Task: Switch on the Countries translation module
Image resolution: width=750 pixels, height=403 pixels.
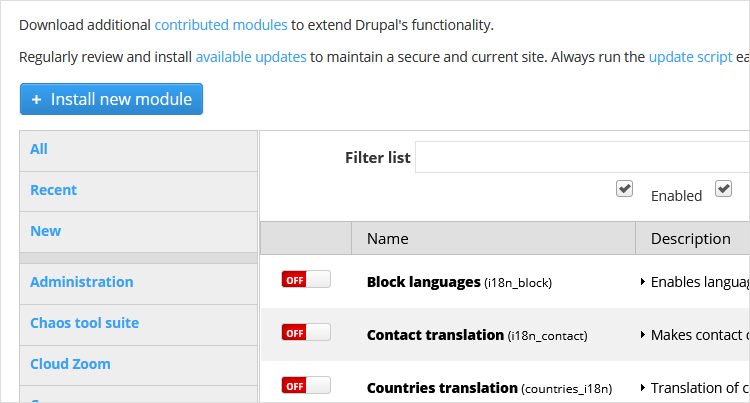Action: point(305,385)
